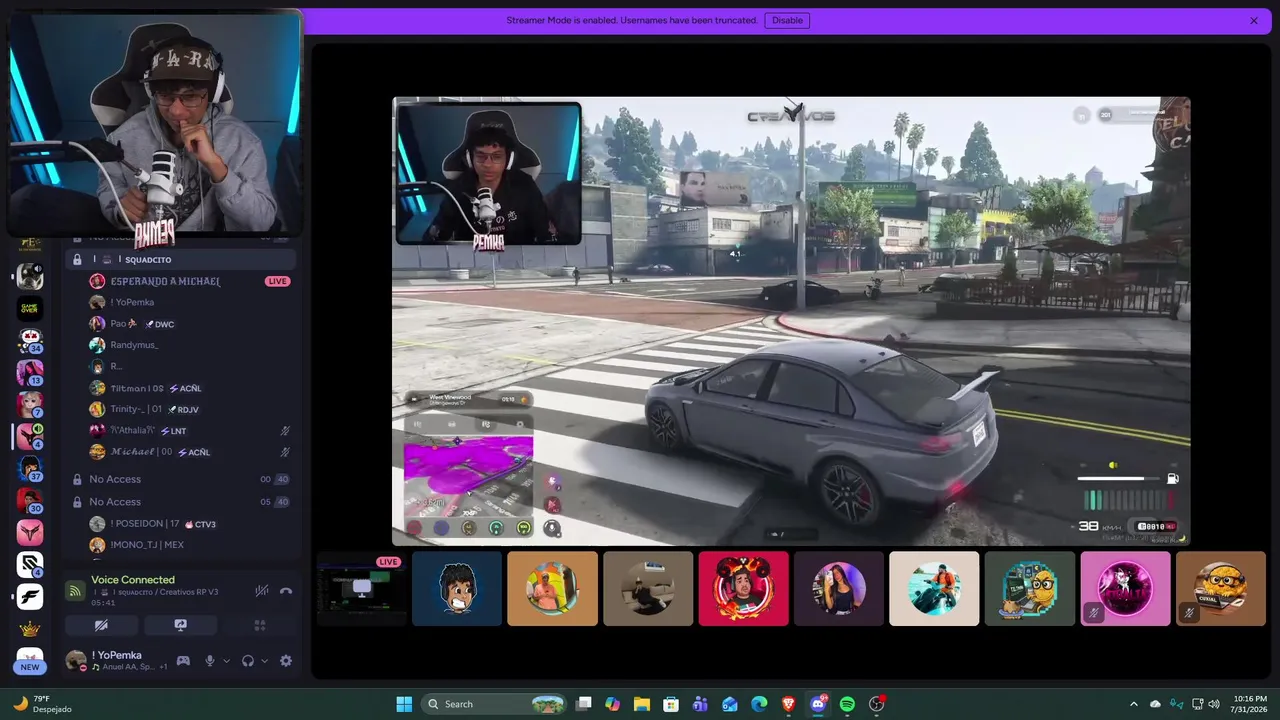The image size is (1280, 720).
Task: Disconnect from the voice channel
Action: [286, 591]
